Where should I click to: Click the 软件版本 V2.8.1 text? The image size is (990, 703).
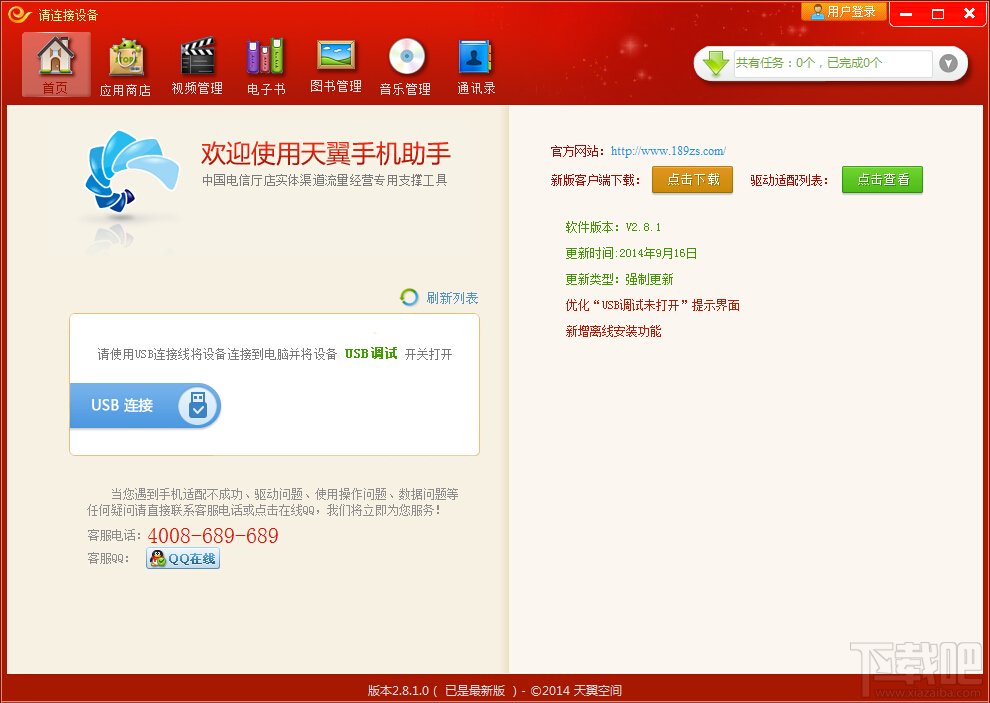[x=613, y=227]
